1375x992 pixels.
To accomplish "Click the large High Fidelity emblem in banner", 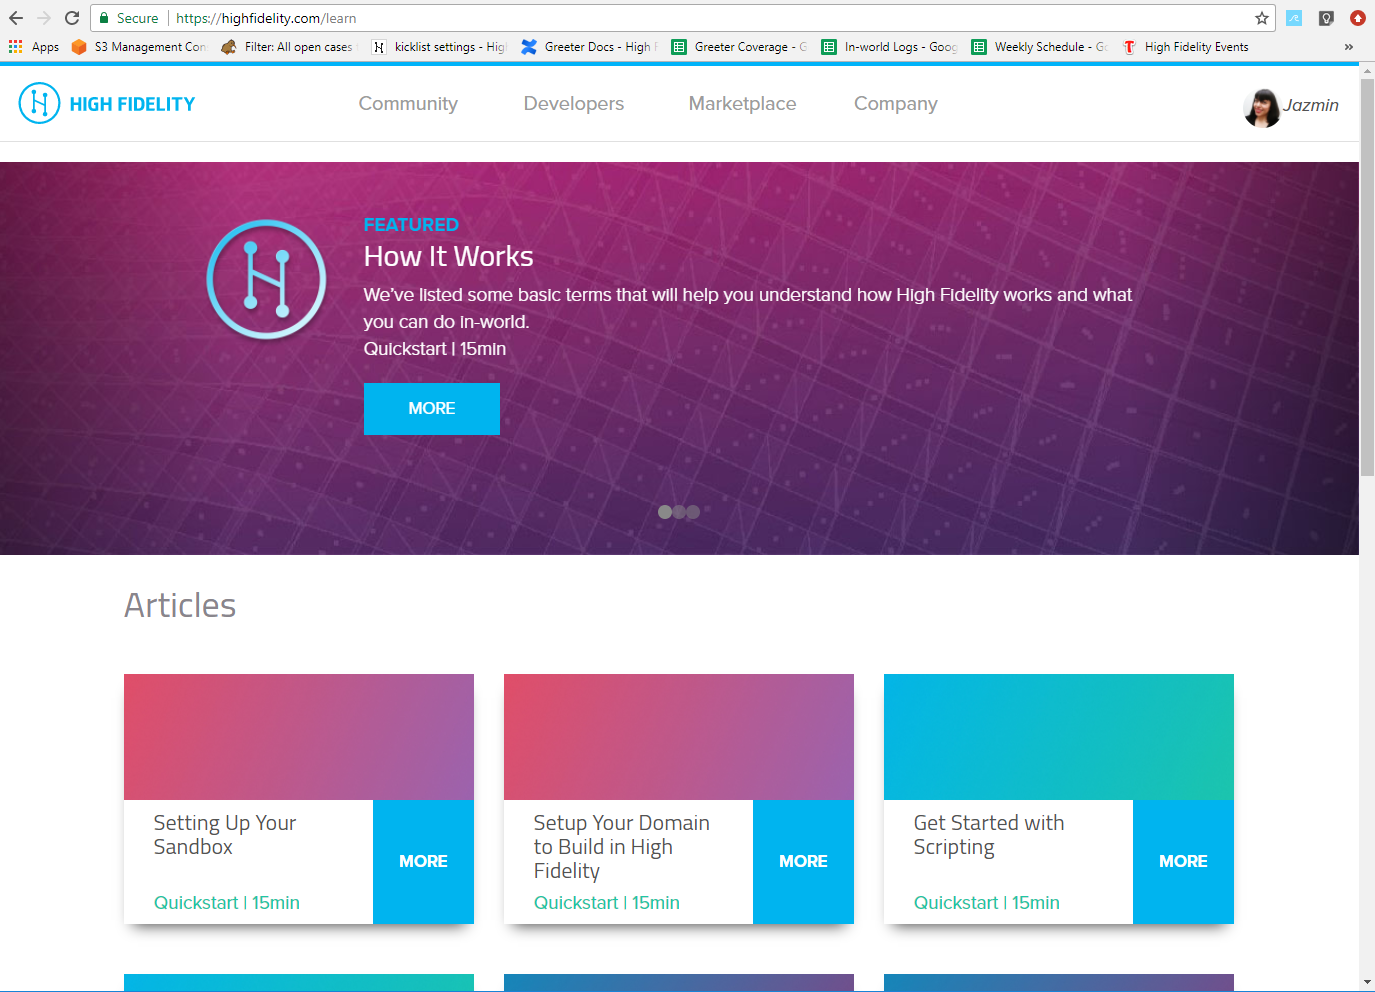I will 266,279.
